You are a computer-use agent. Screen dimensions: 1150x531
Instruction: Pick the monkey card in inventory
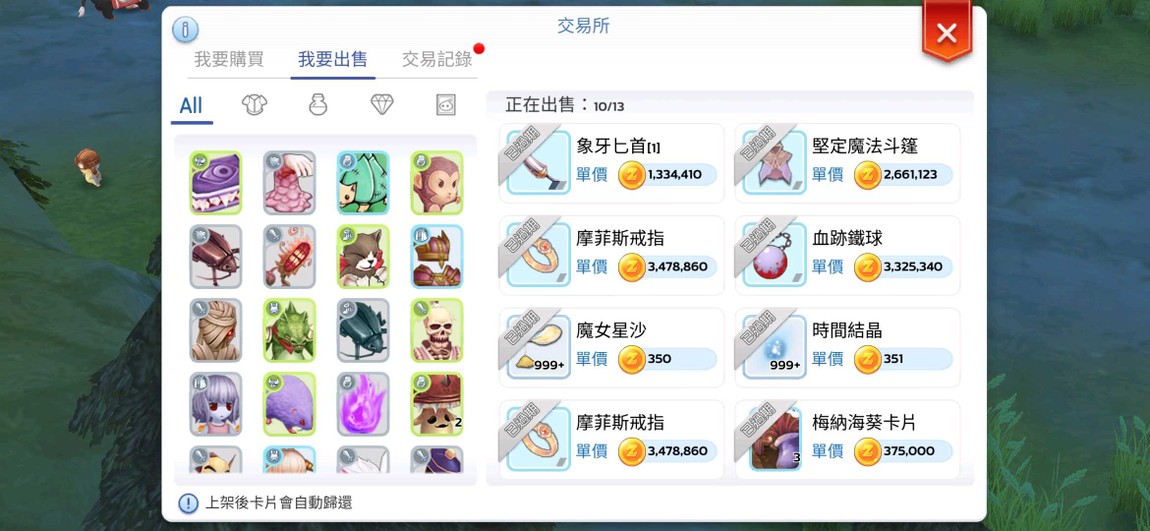click(436, 183)
